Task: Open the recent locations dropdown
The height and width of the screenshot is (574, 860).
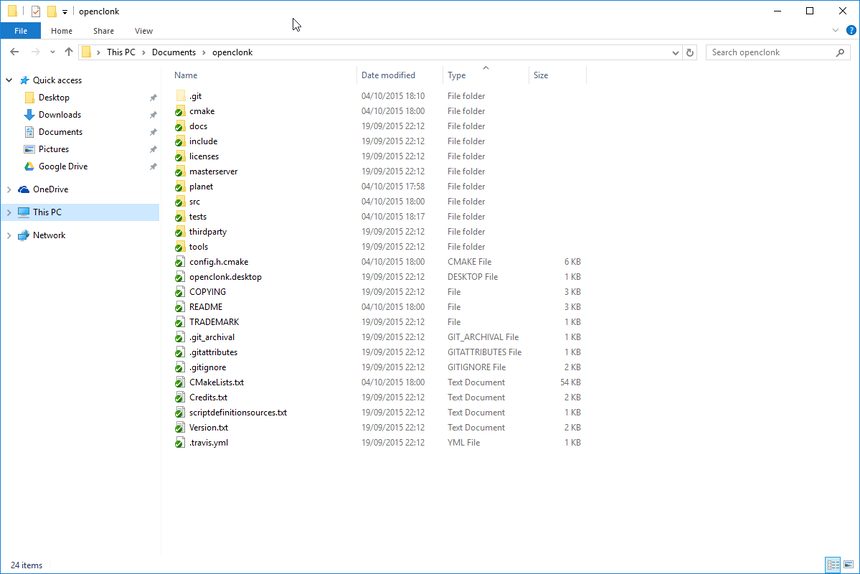Action: 53,53
